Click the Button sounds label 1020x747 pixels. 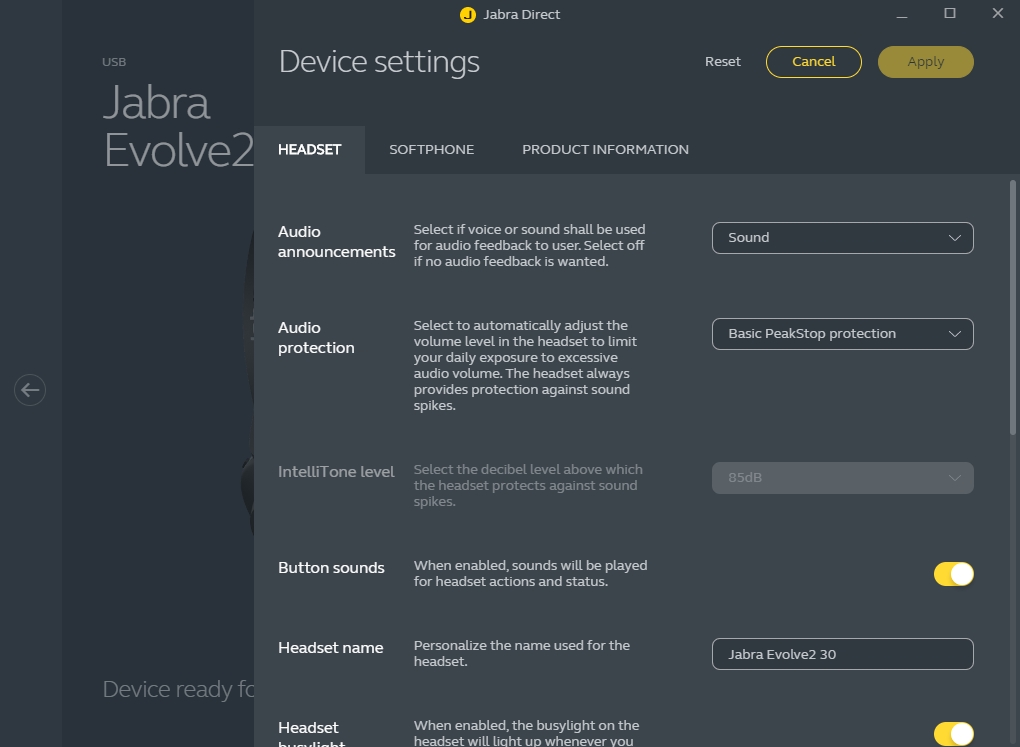click(x=331, y=567)
